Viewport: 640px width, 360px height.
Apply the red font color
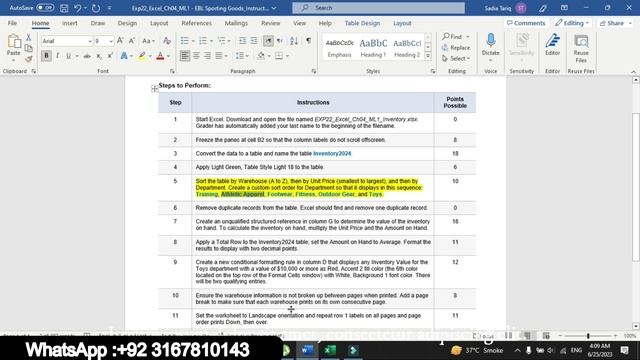pos(160,56)
